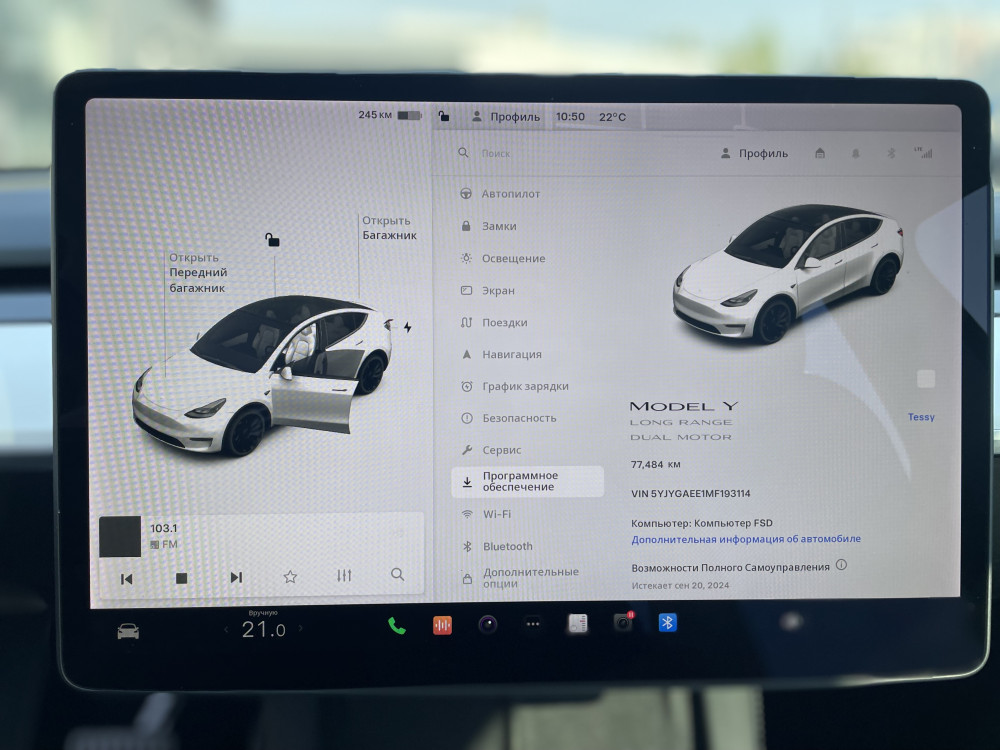Open the orange audio media app

coord(442,625)
